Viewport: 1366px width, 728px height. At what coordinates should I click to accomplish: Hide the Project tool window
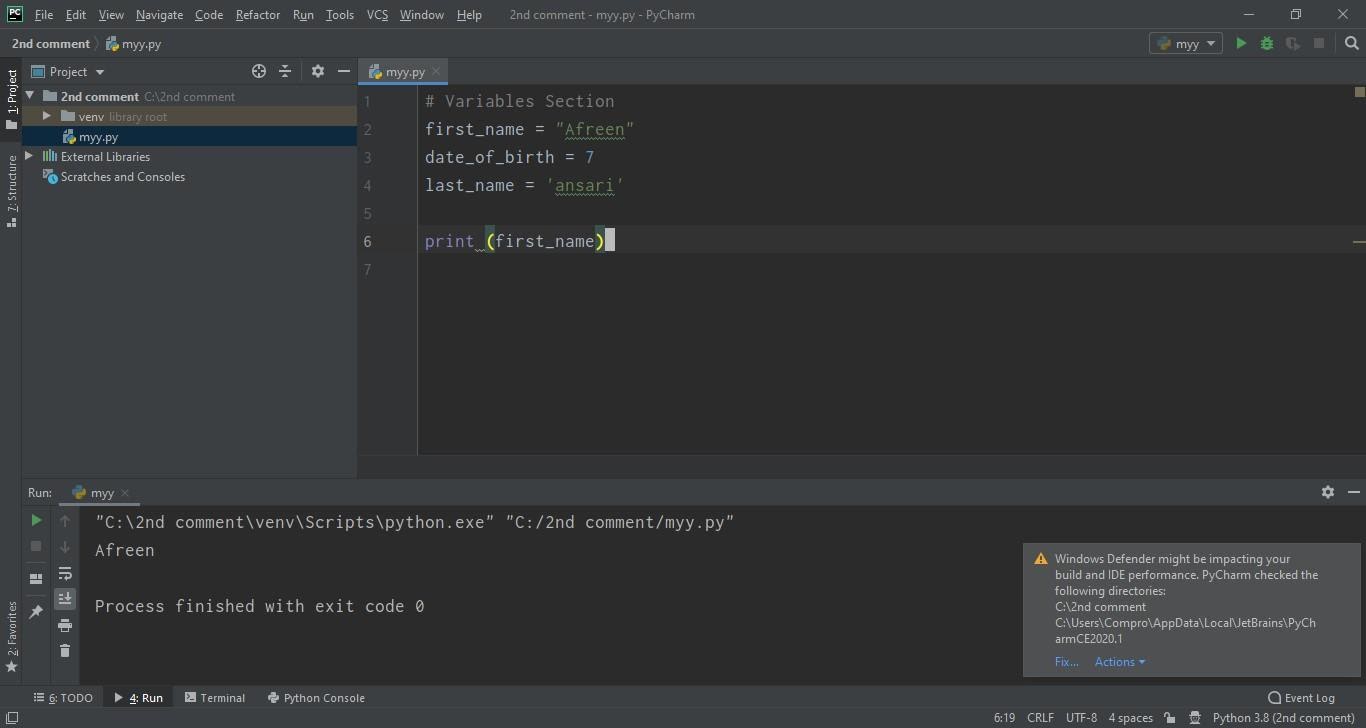coord(344,71)
